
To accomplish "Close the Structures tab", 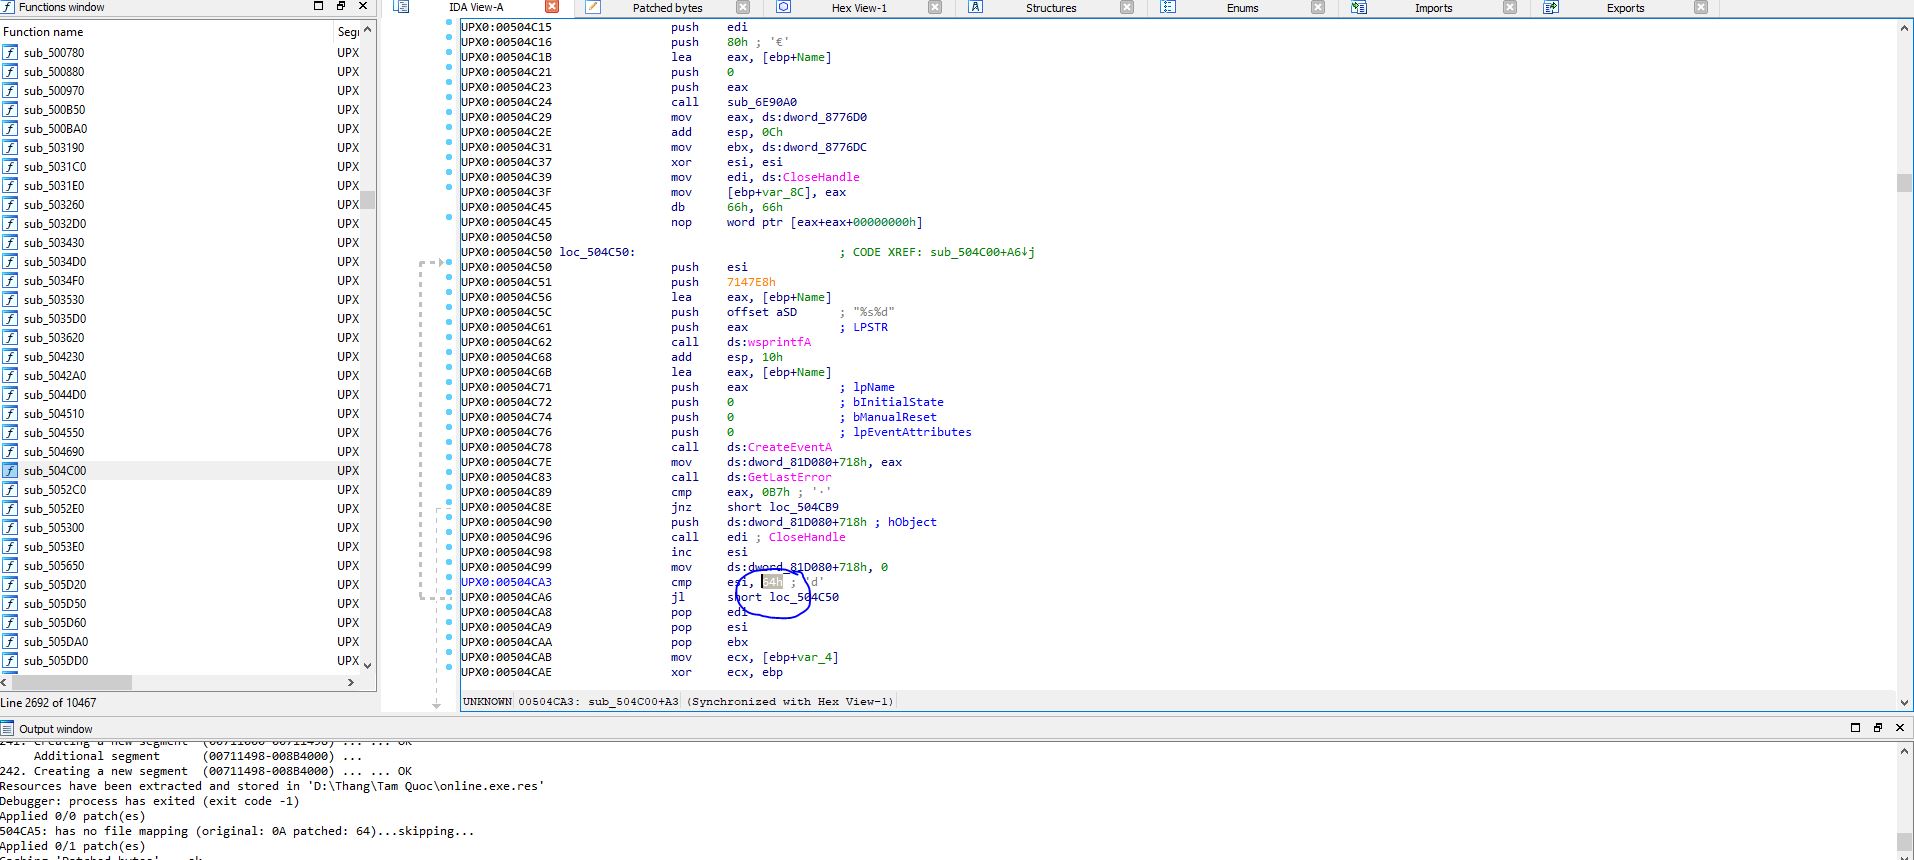I will (x=1127, y=7).
